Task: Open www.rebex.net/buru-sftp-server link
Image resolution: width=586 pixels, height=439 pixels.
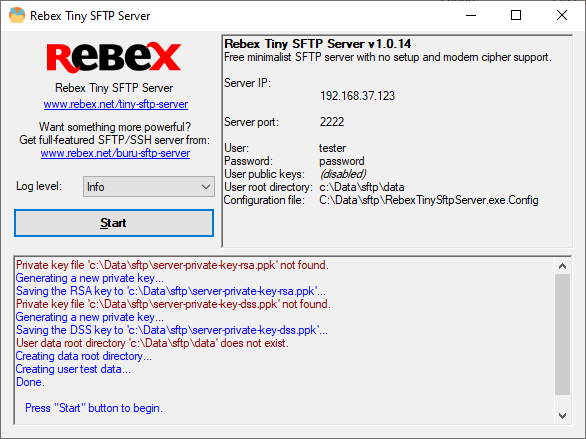Action: click(x=115, y=153)
